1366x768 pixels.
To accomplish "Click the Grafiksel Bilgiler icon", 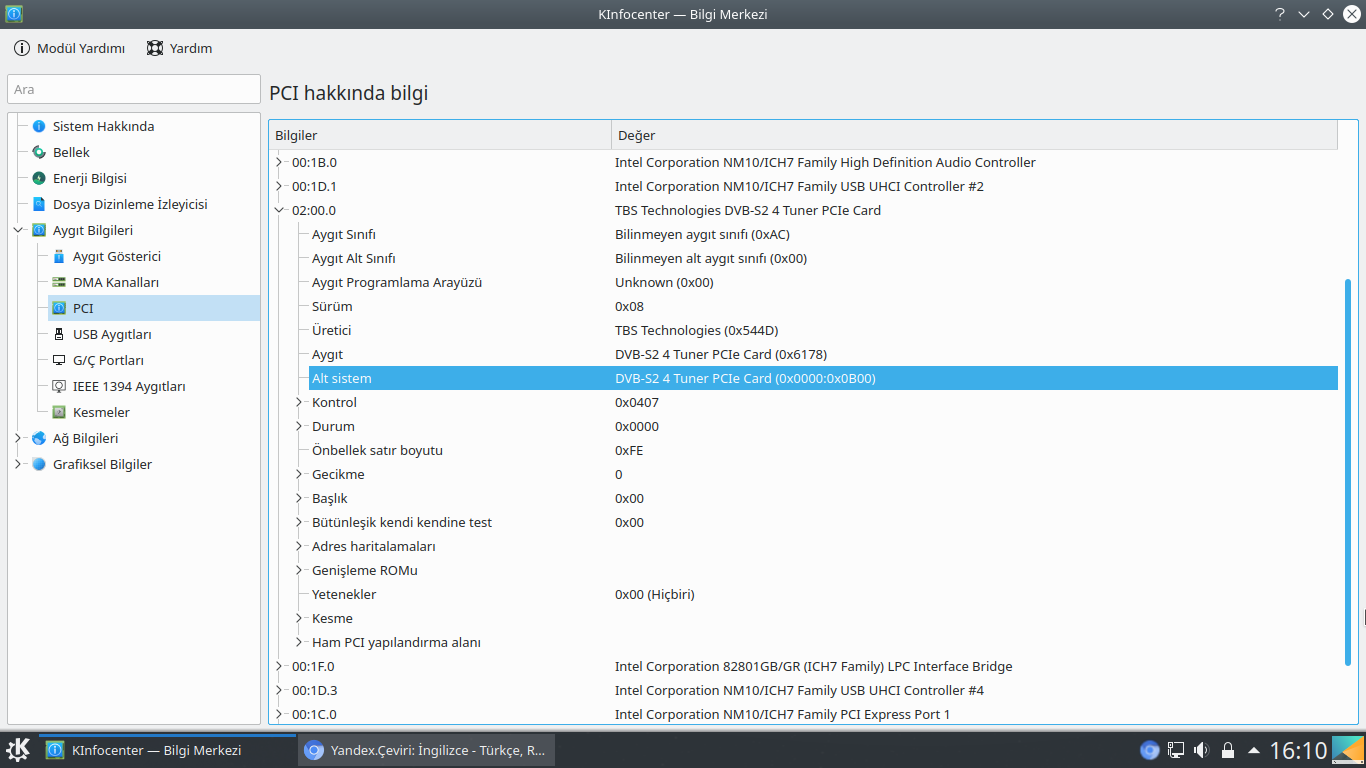I will (x=39, y=464).
